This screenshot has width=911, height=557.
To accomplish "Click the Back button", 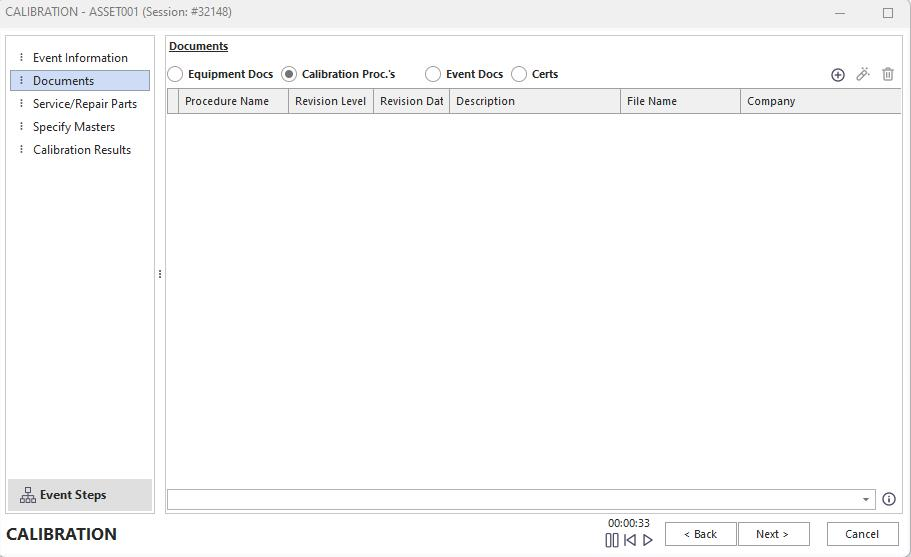I will pyautogui.click(x=701, y=534).
